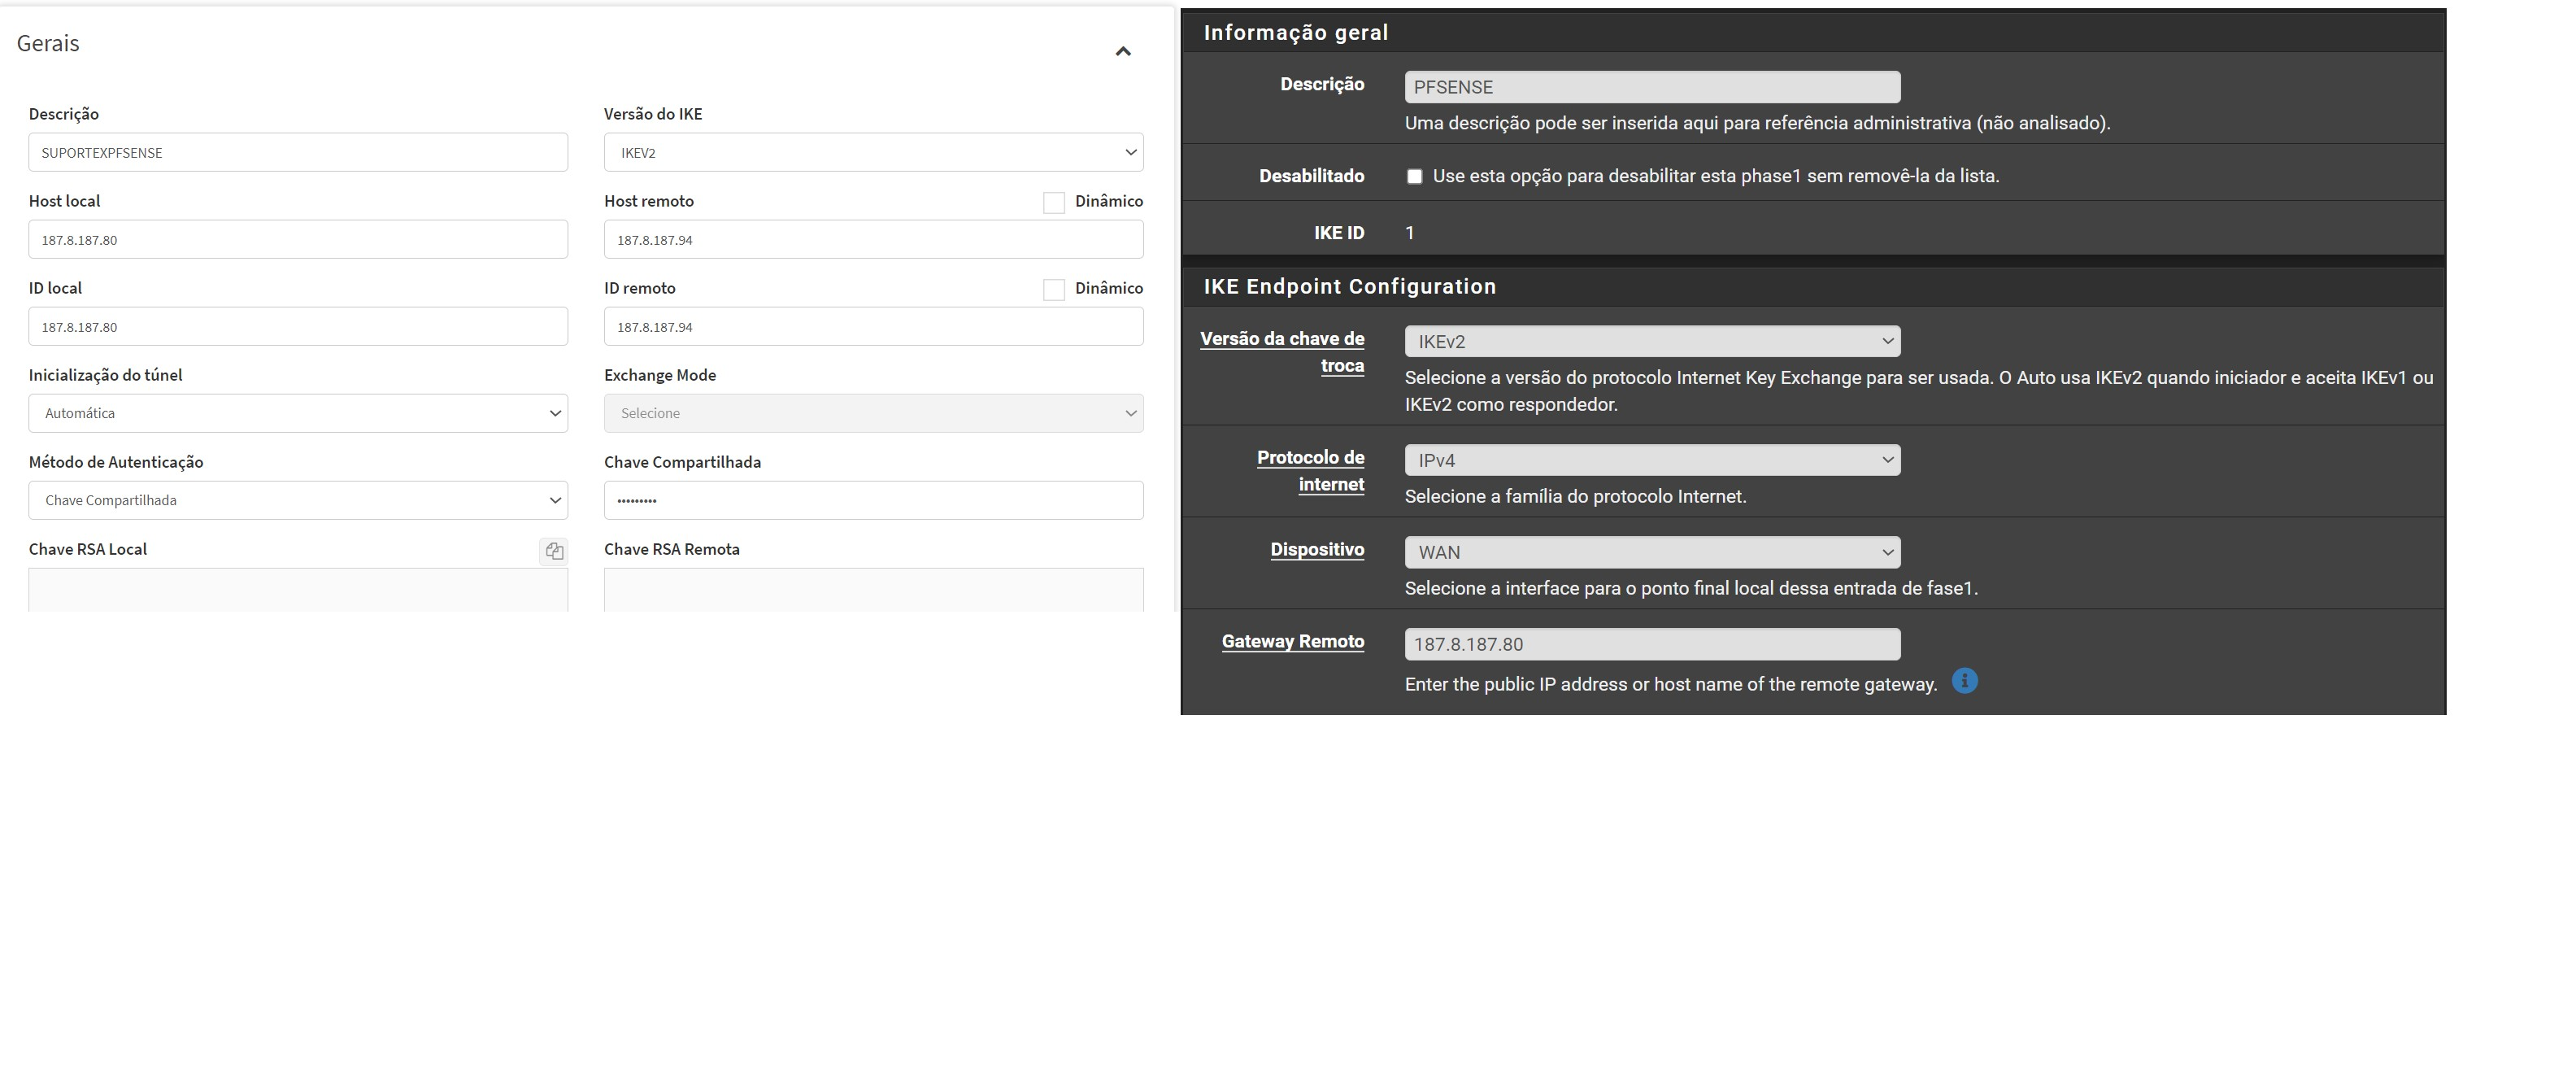
Task: Click the ID remoto field
Action: click(x=873, y=327)
